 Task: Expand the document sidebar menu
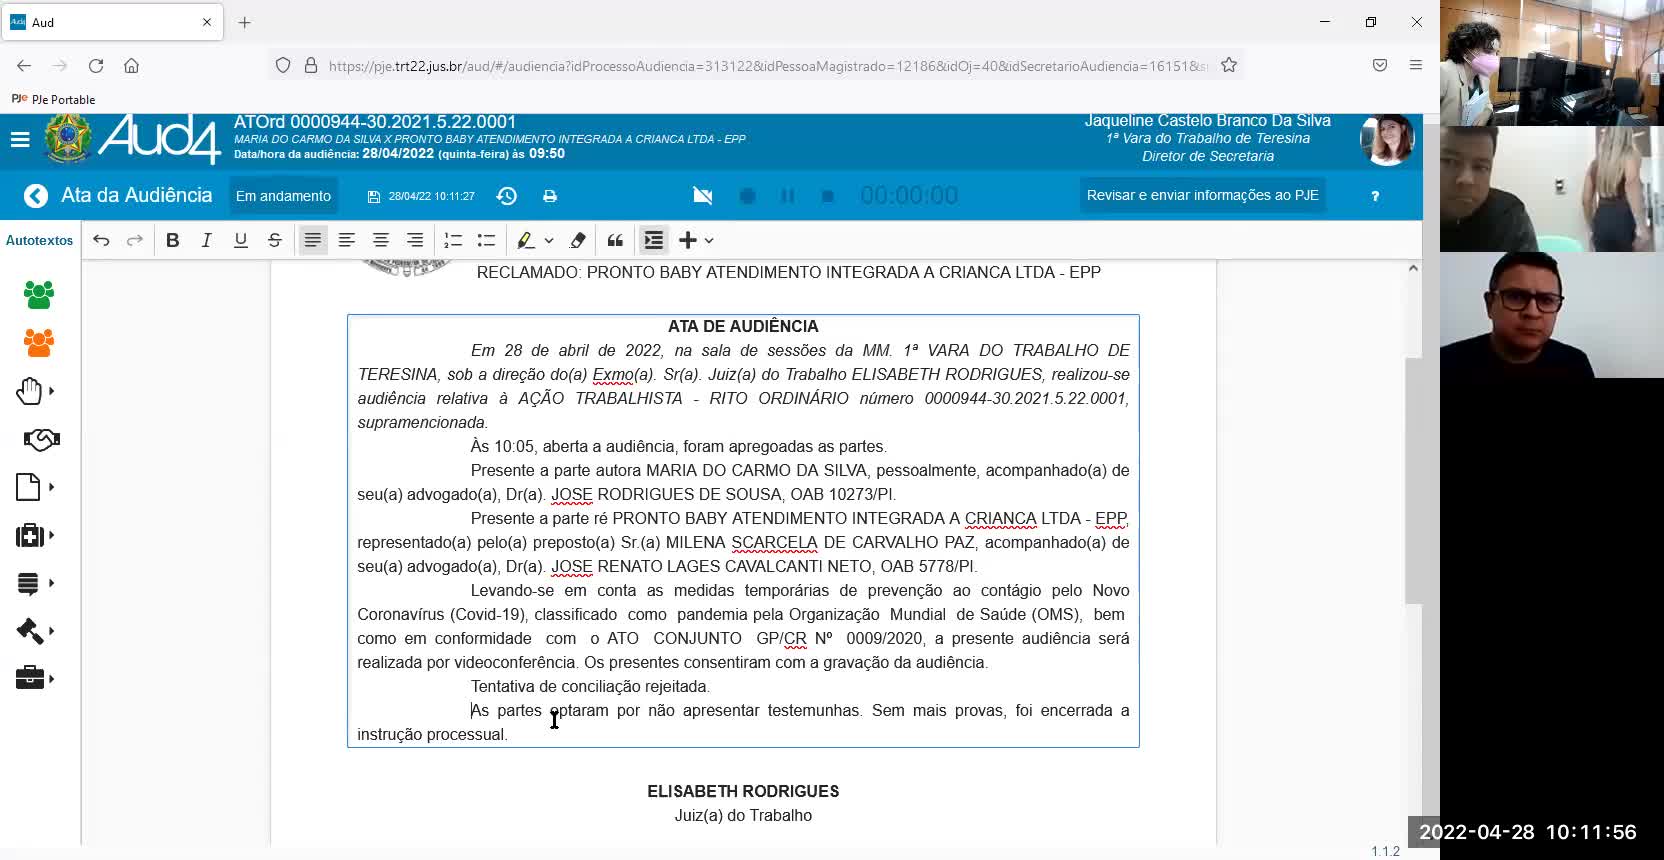pos(35,487)
